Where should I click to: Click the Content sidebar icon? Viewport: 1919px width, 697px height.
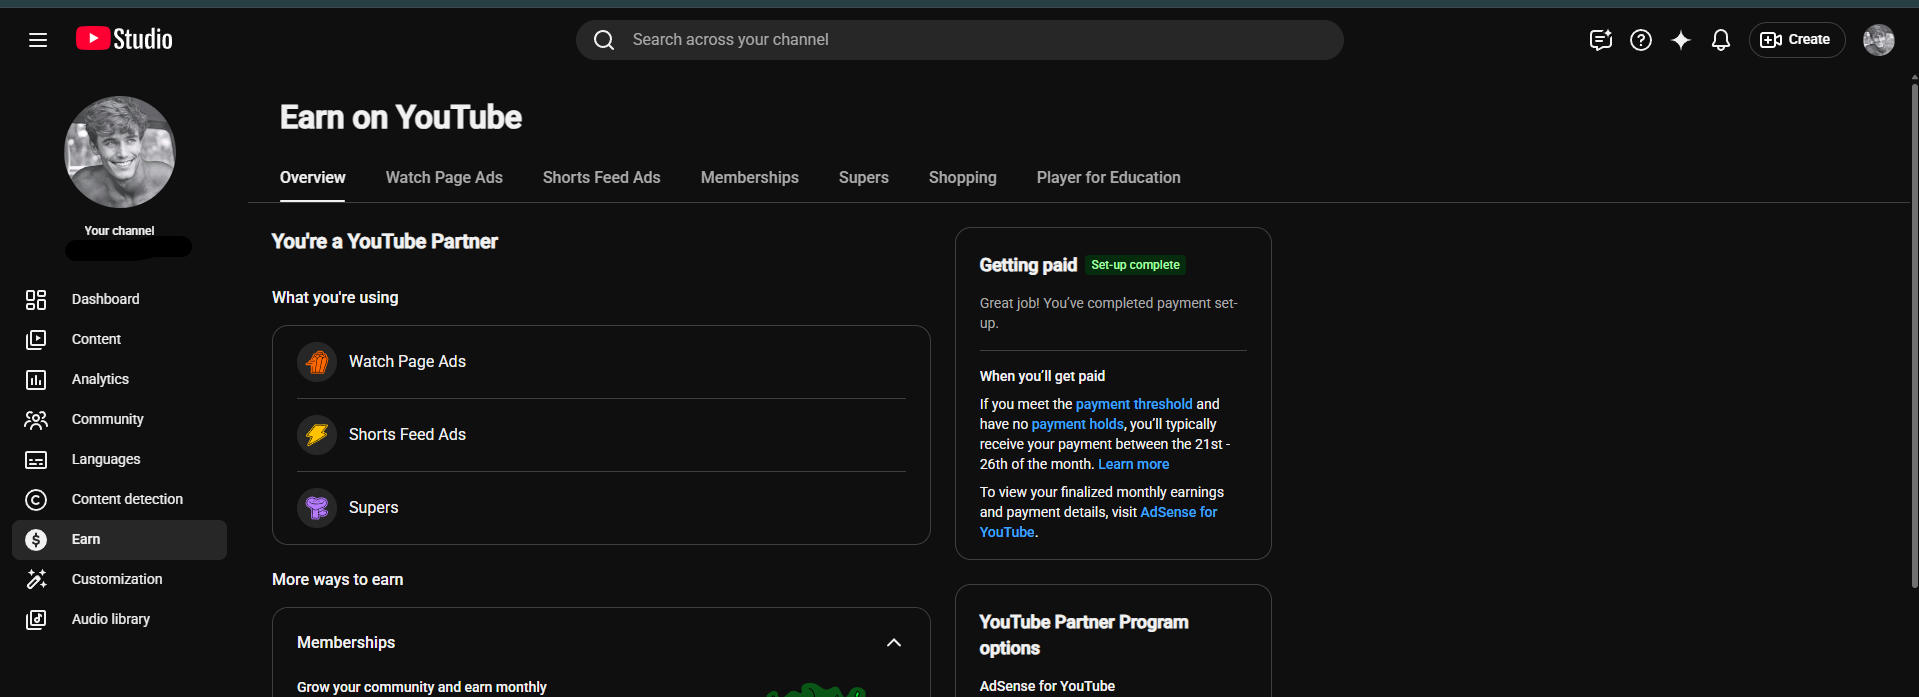tap(36, 339)
